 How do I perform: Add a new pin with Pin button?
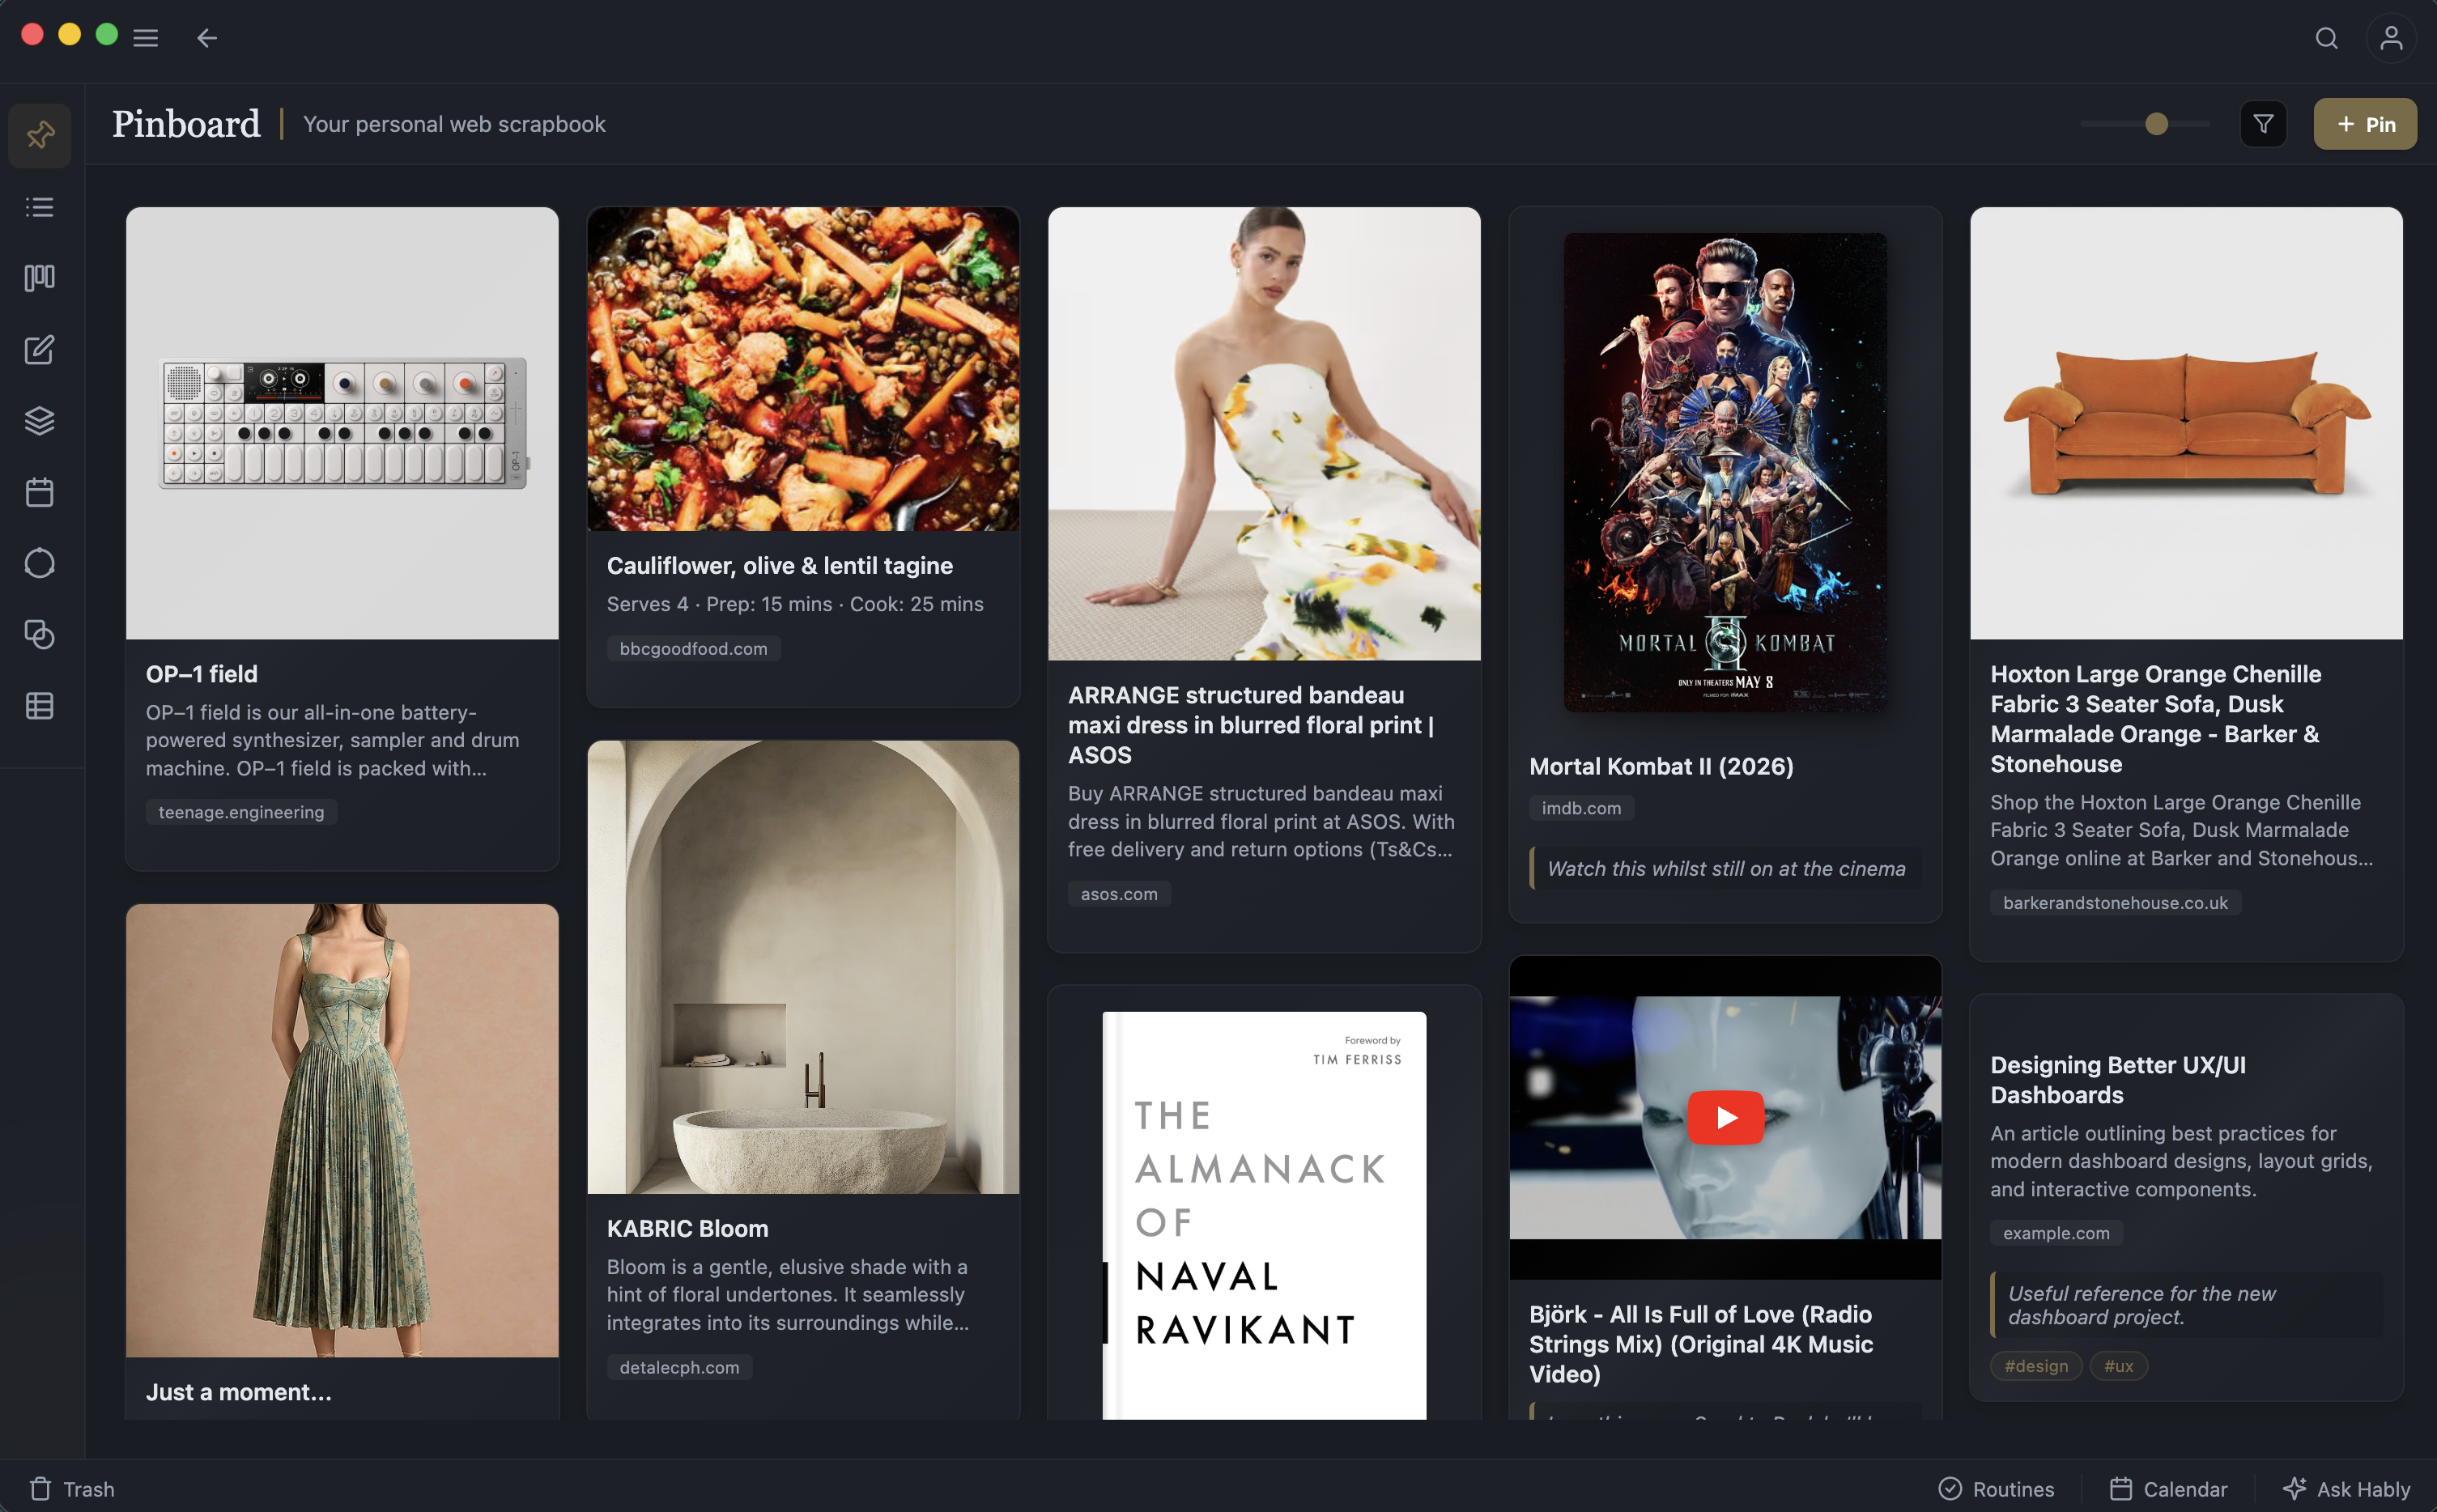pyautogui.click(x=2365, y=124)
